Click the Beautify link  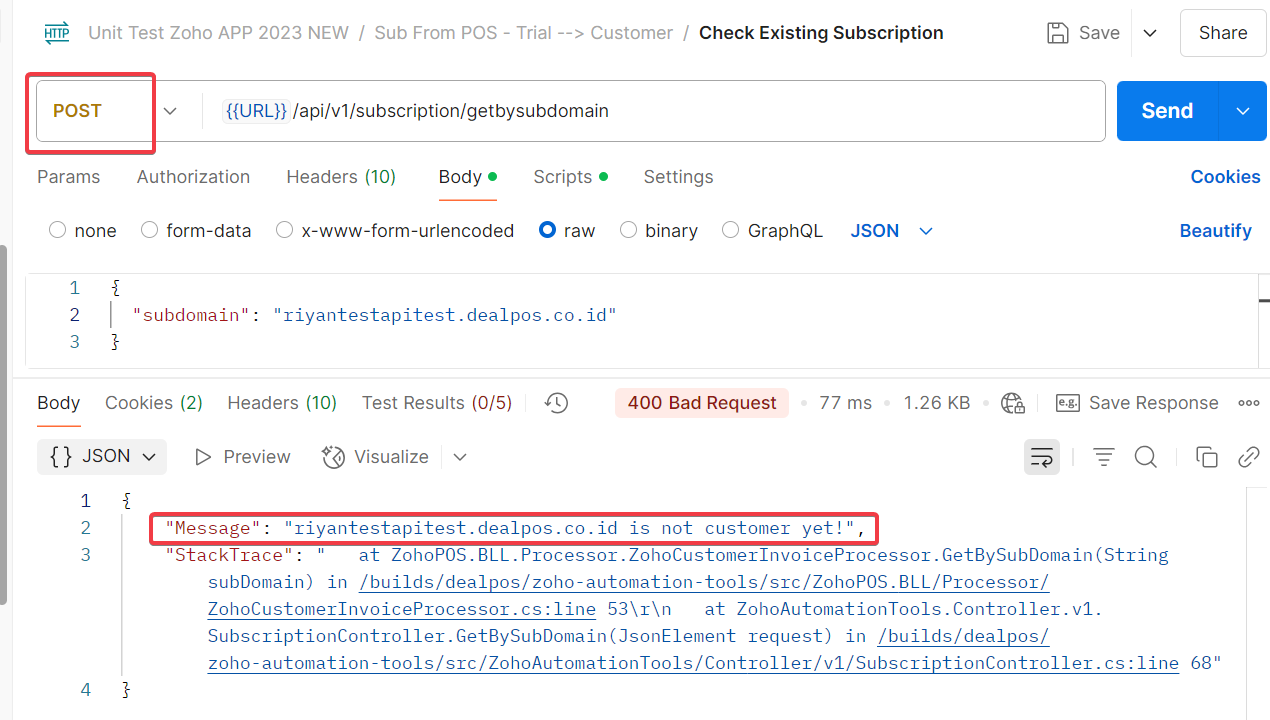pyautogui.click(x=1216, y=231)
